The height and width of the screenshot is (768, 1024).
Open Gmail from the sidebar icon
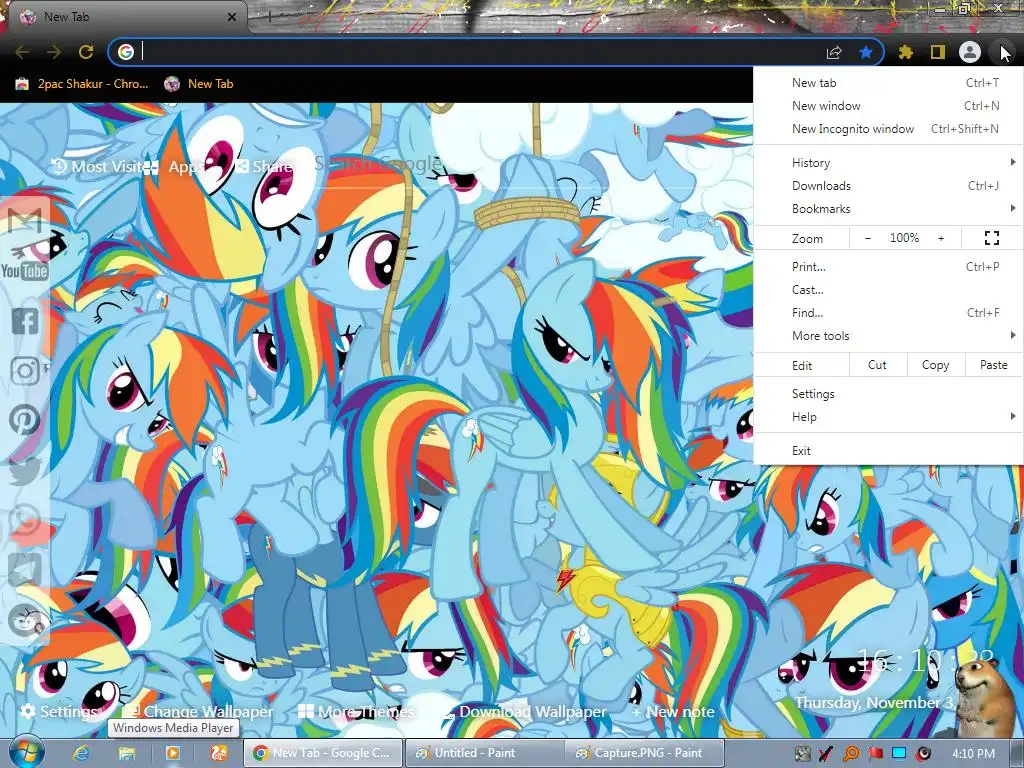[25, 221]
